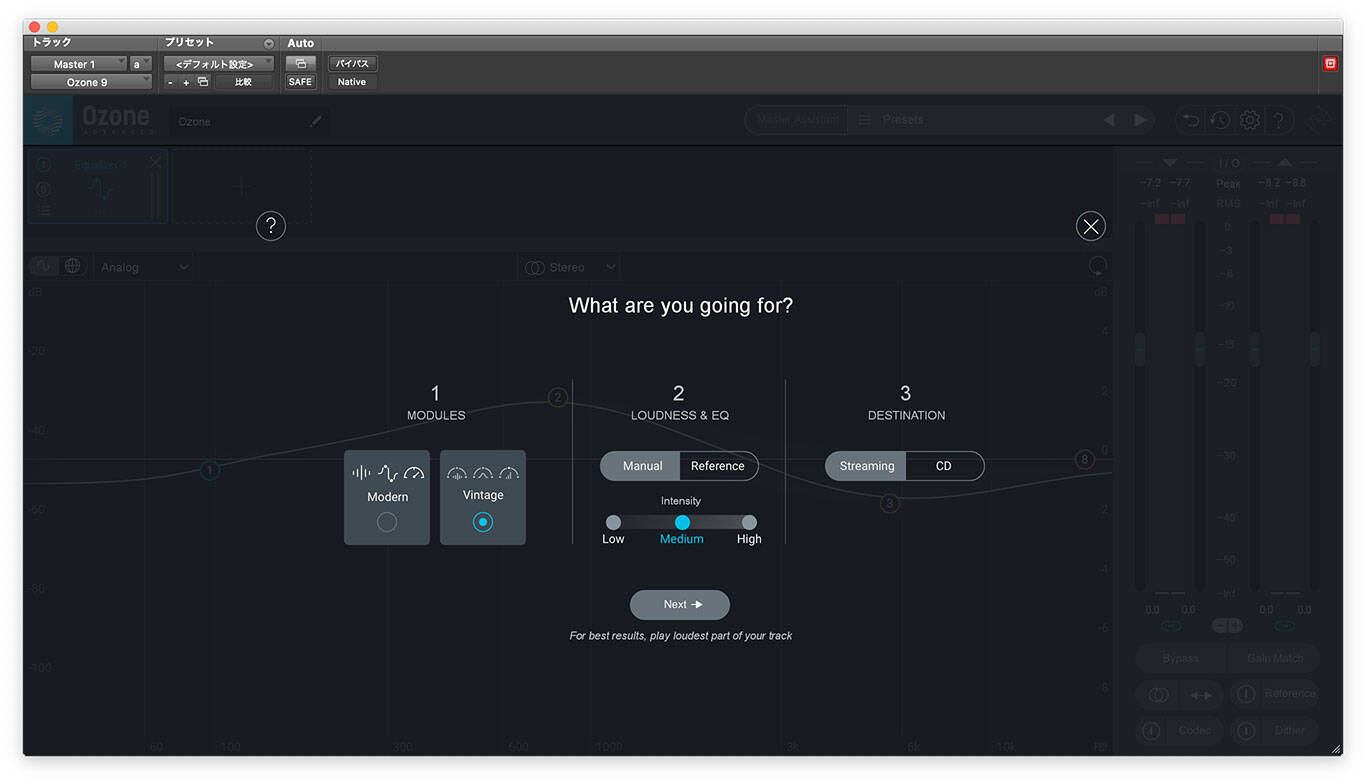Select the Modern modules radio button

[387, 522]
